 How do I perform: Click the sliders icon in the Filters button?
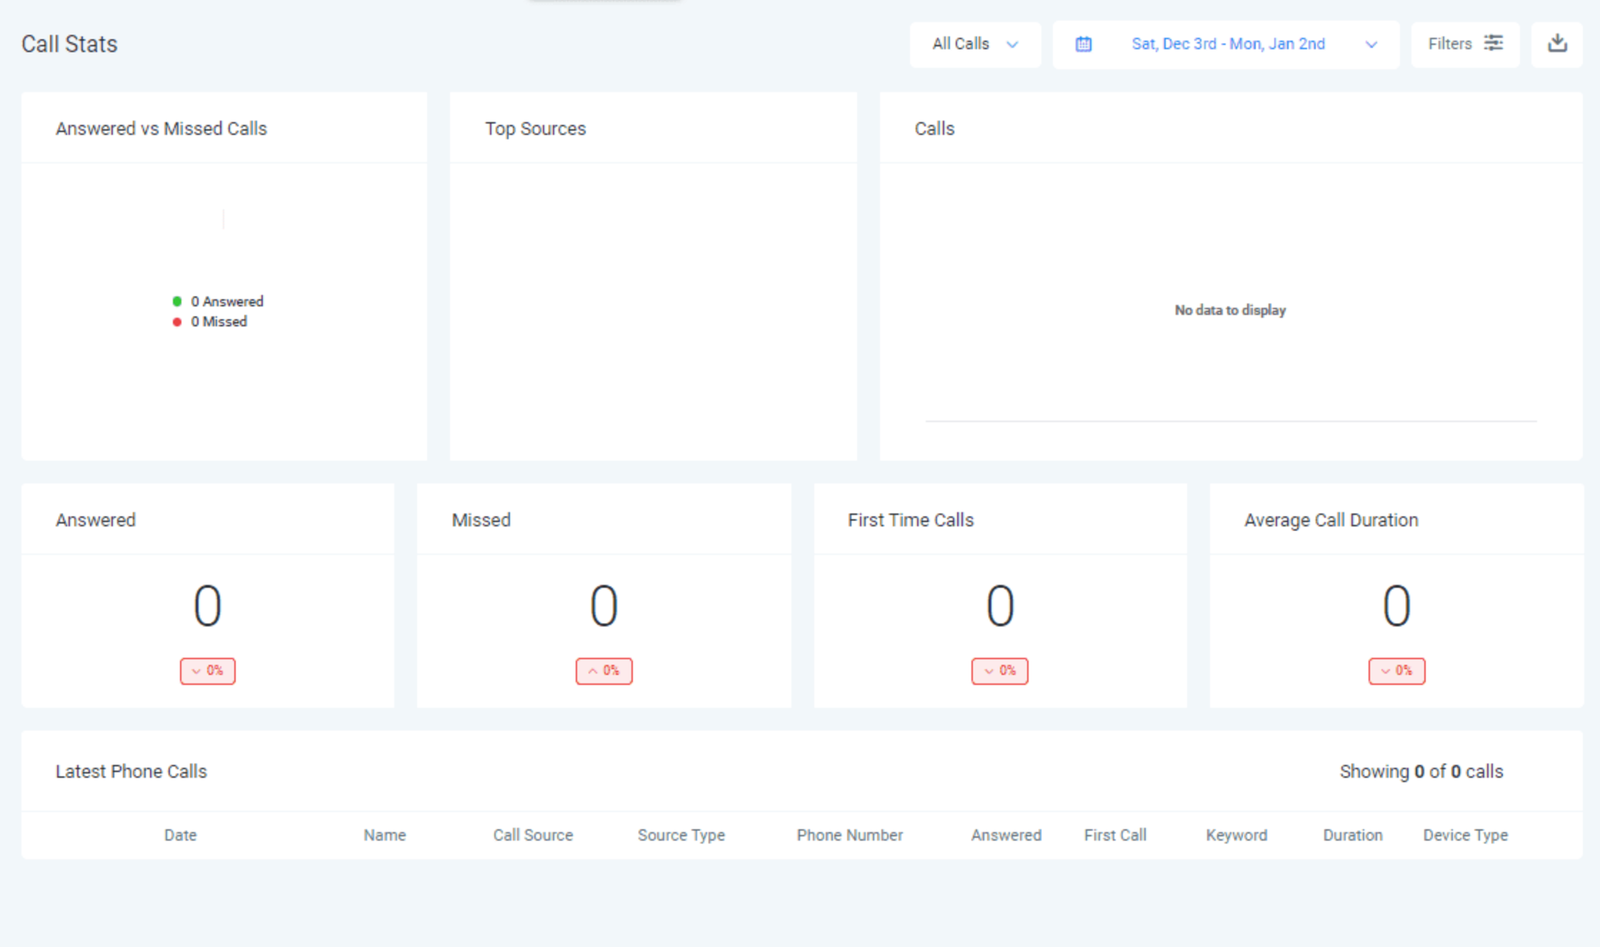click(1493, 43)
